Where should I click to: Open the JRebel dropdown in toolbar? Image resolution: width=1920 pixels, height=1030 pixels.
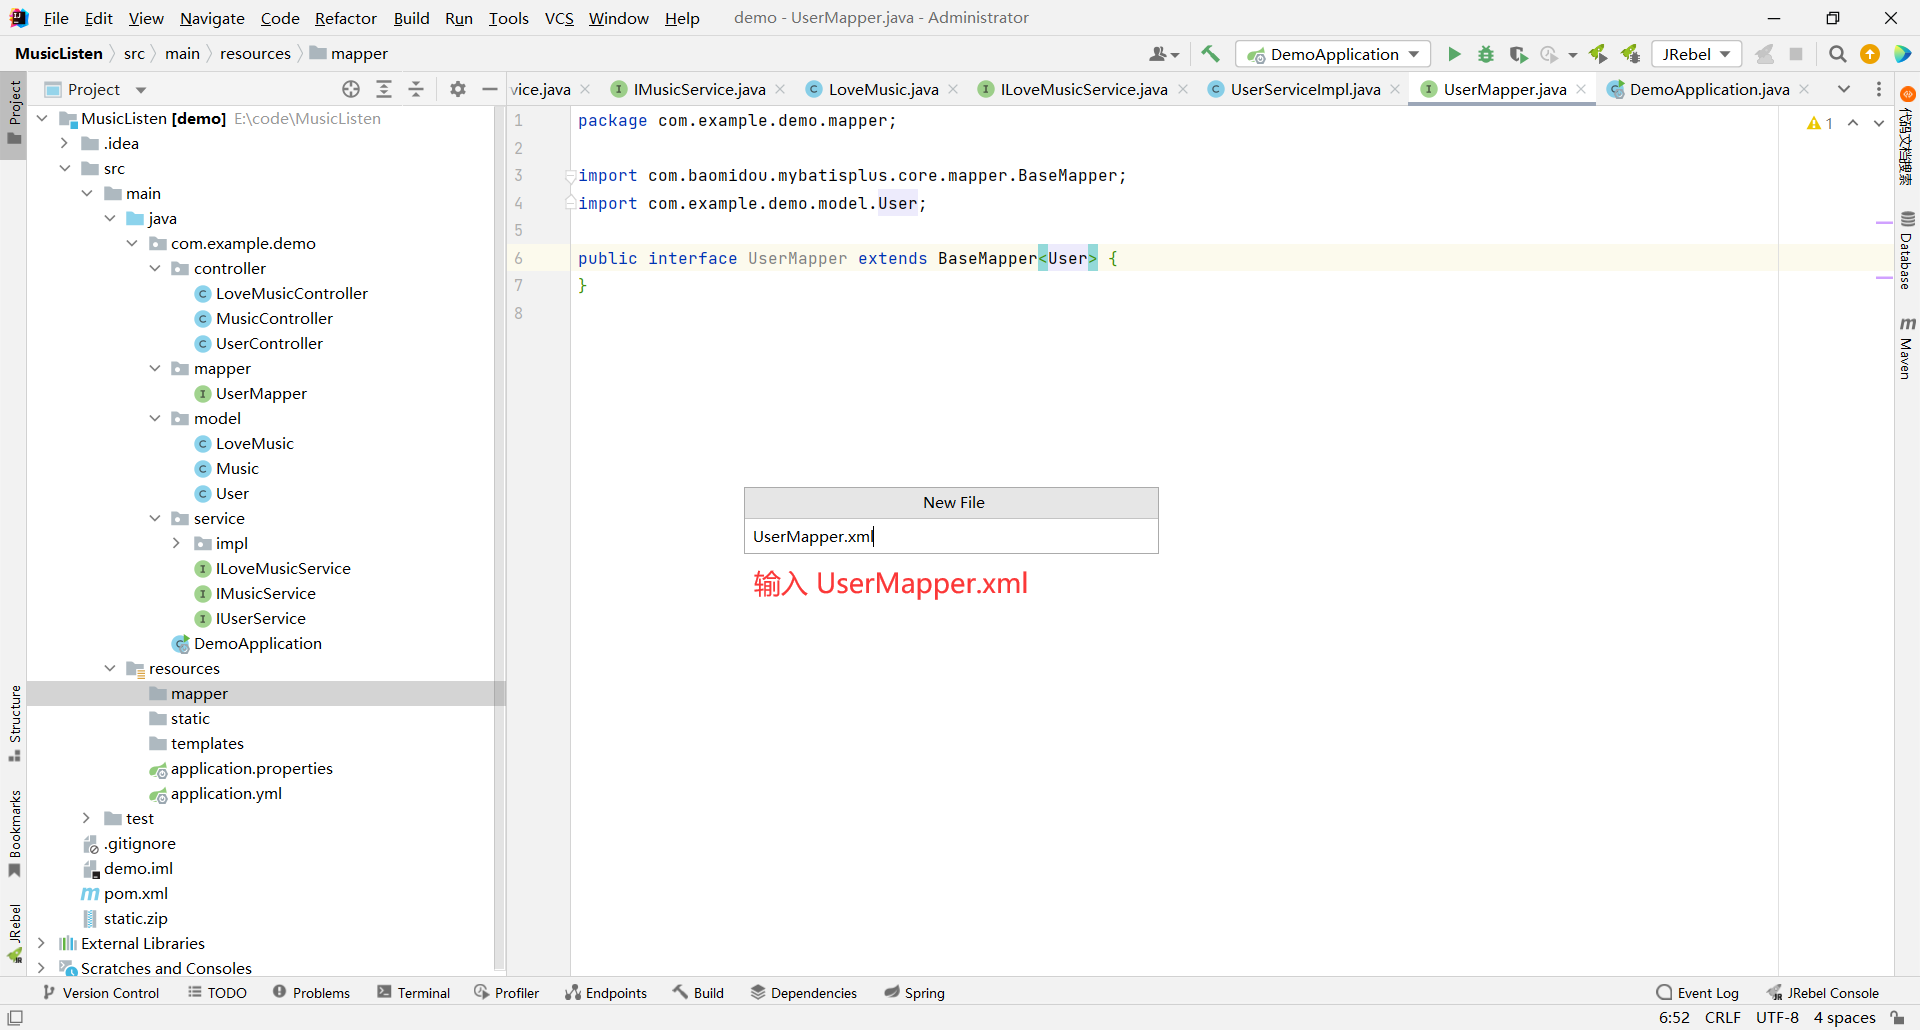click(x=1696, y=54)
